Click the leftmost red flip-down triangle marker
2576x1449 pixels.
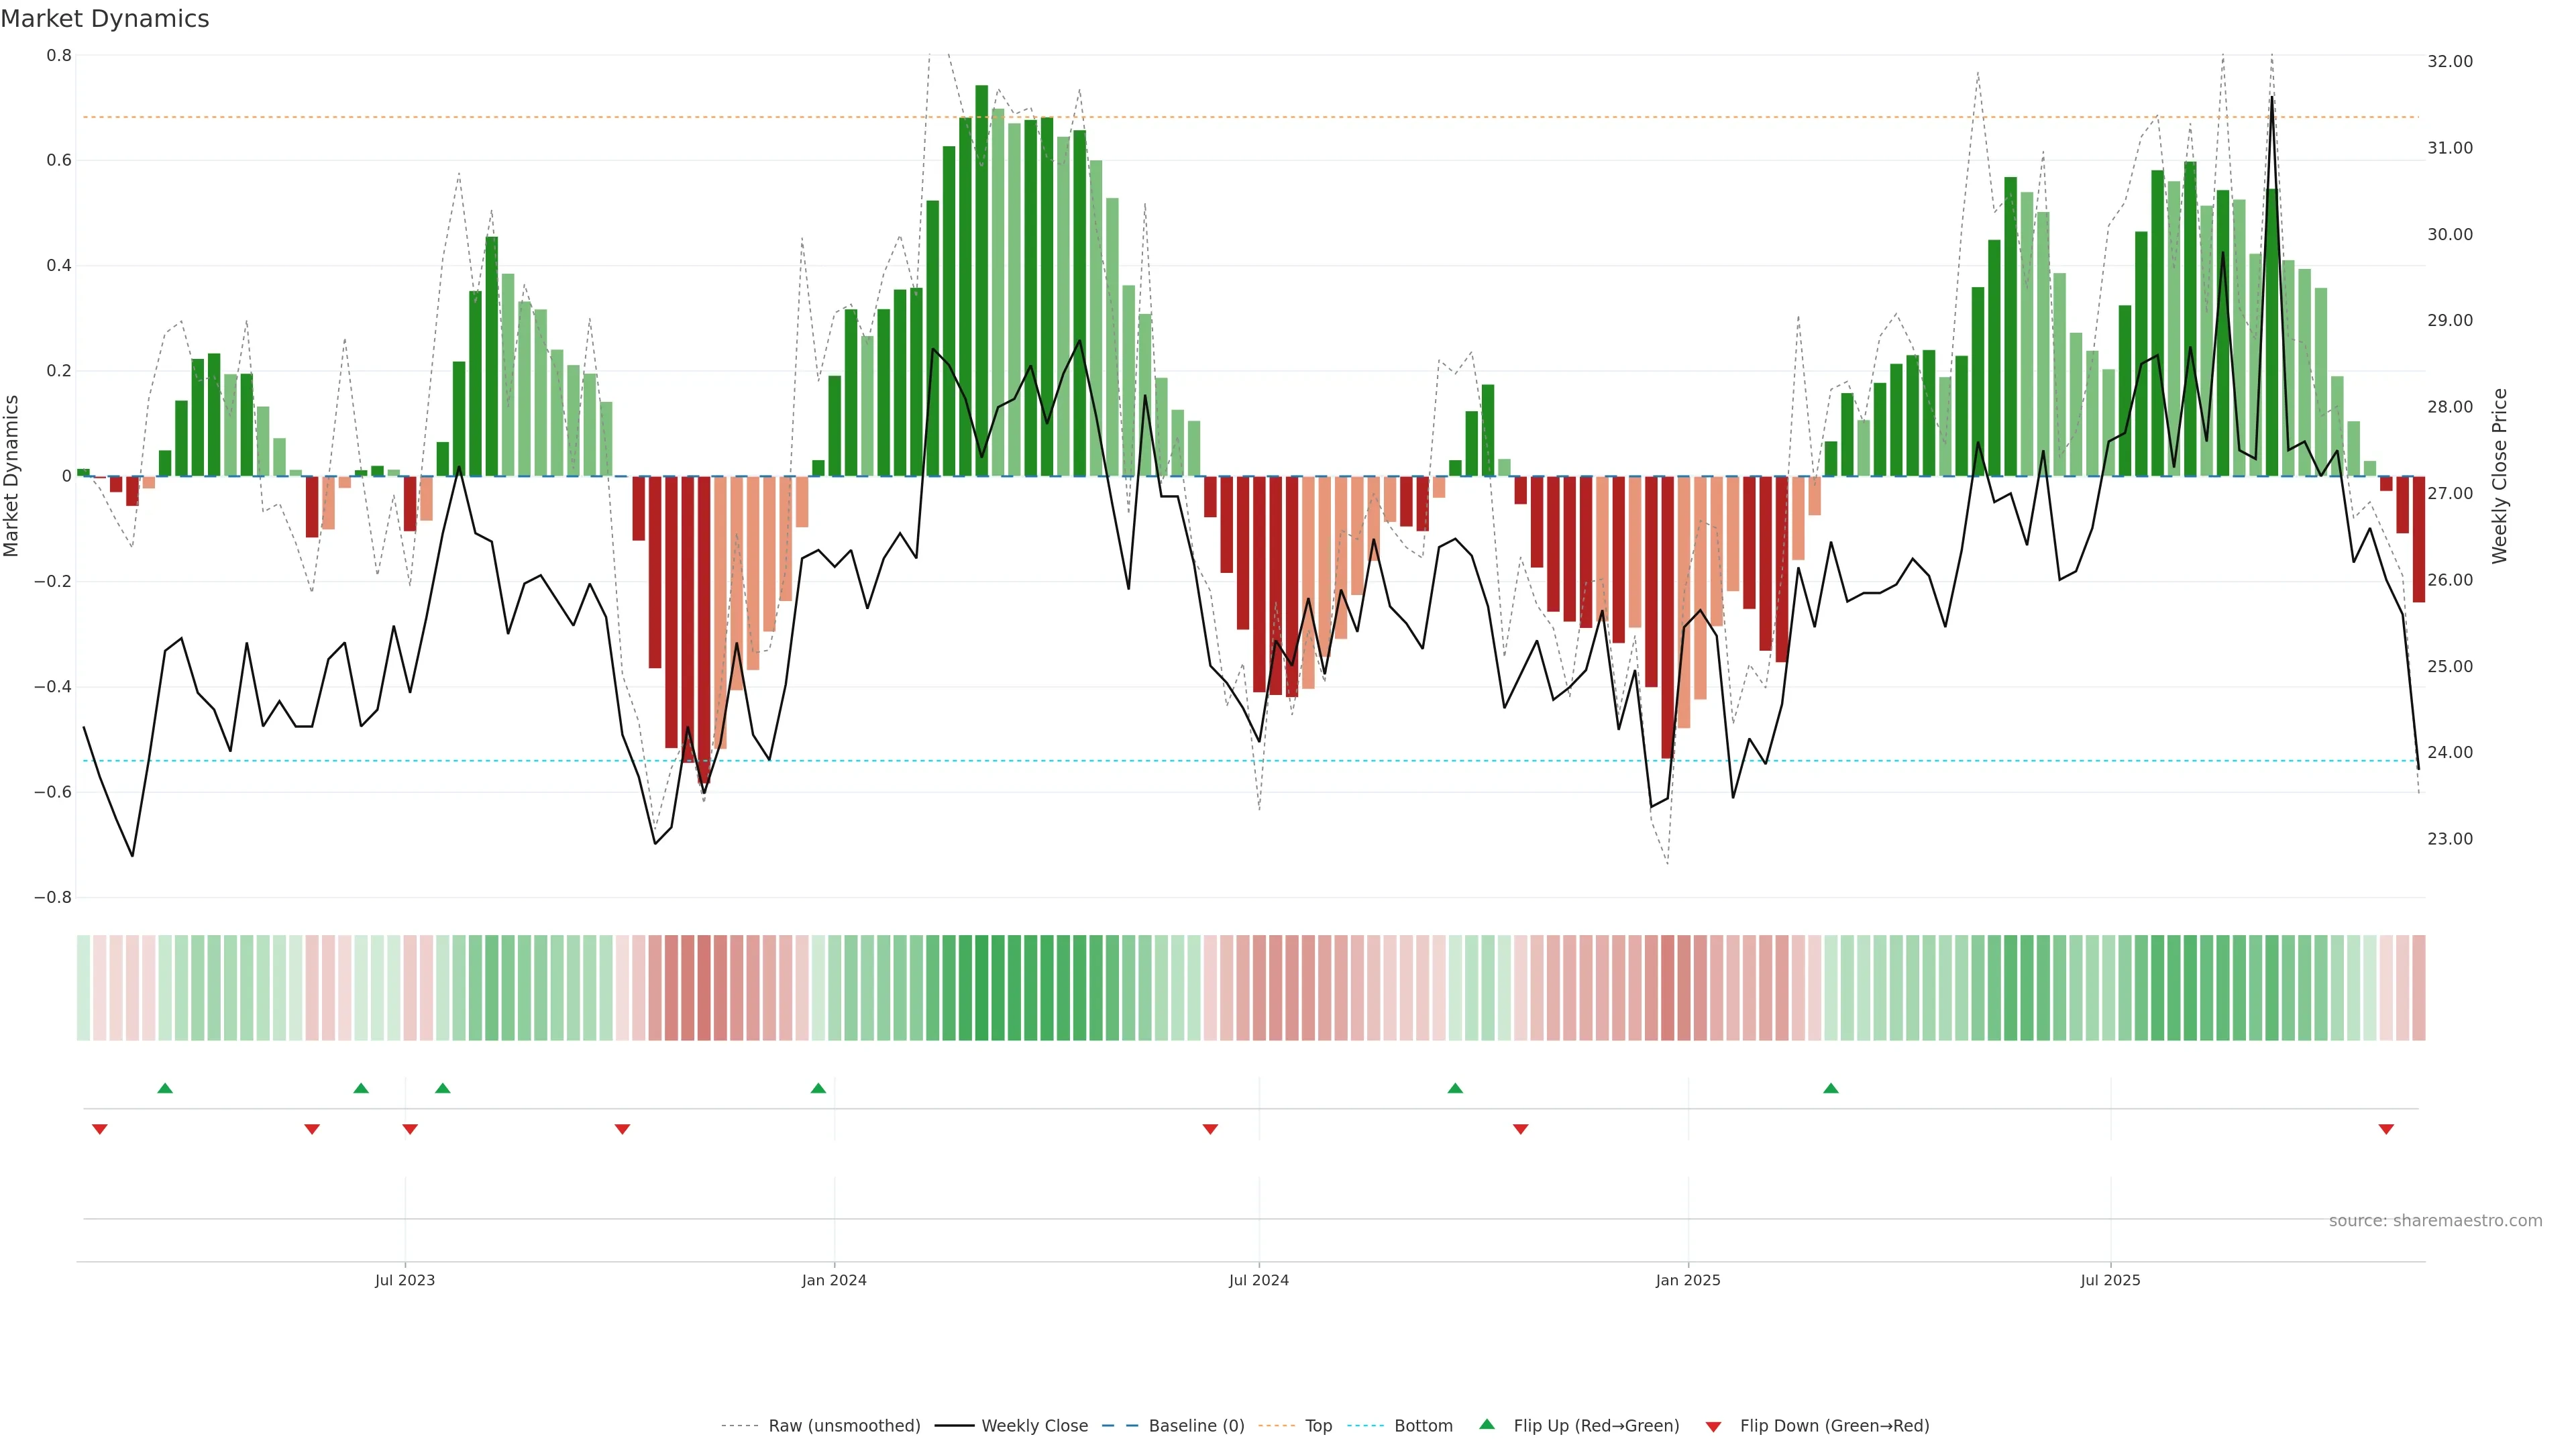pyautogui.click(x=99, y=1129)
